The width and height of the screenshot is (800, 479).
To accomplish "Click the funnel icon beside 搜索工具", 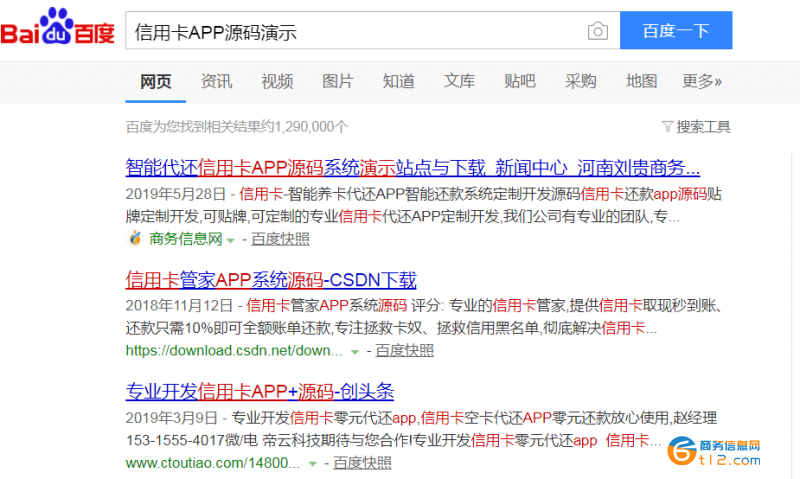I will pos(667,127).
